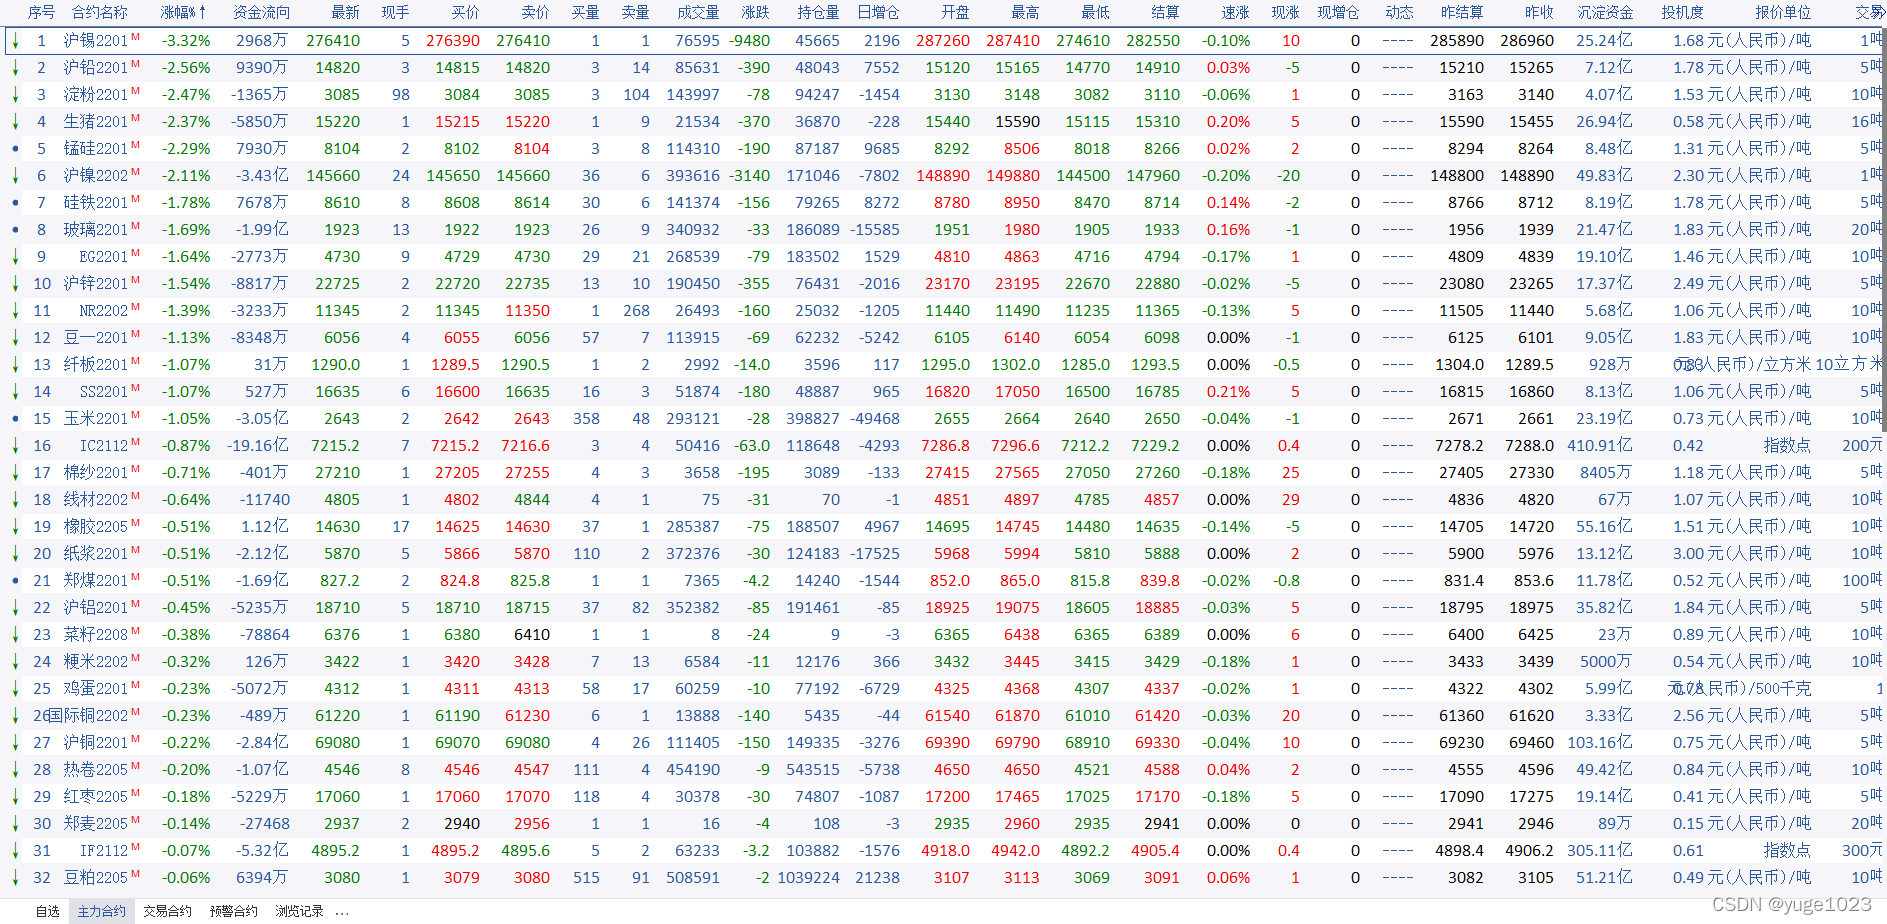
Task: Click latest price 276410 in row 1
Action: [333, 41]
